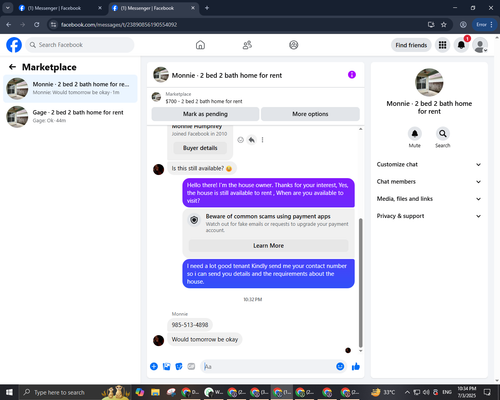
Task: Open the Windows Start menu
Action: point(9,392)
